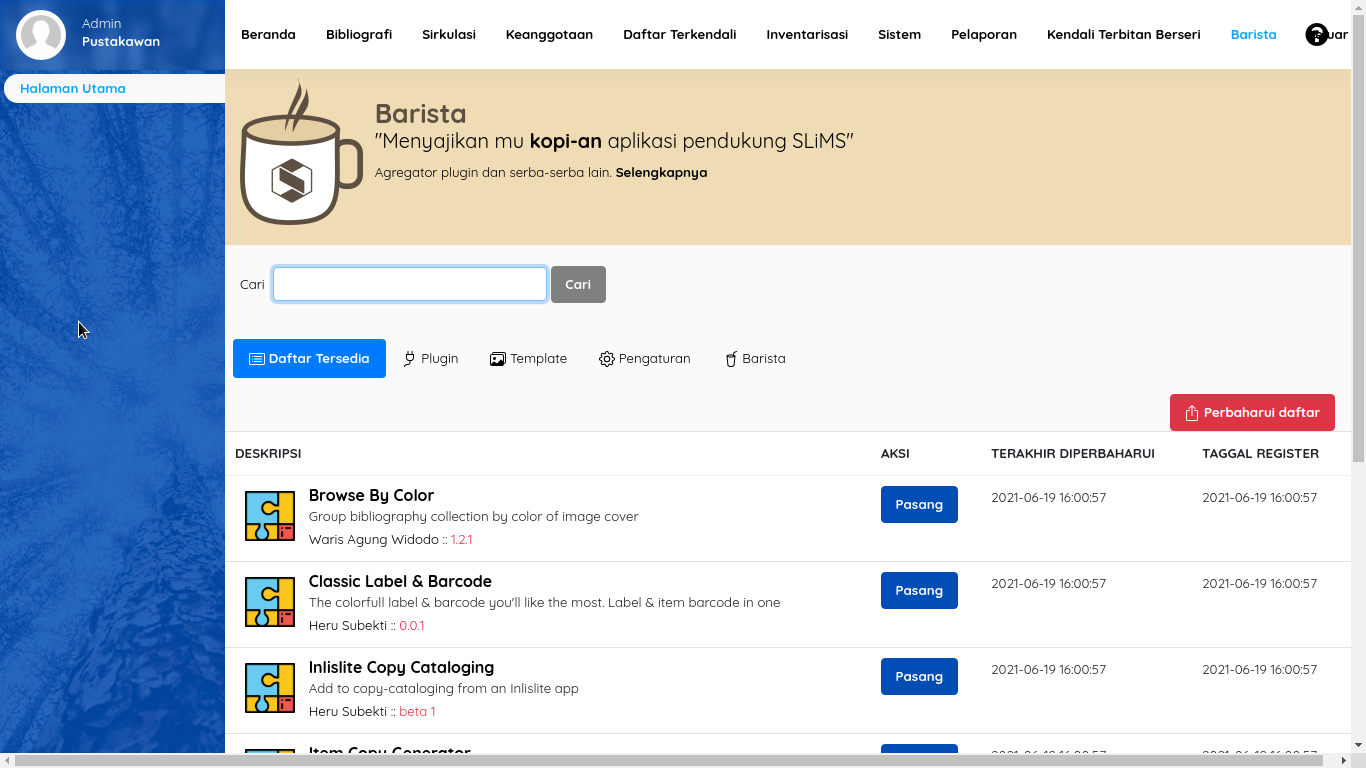Open the Bibliografi menu

point(359,34)
